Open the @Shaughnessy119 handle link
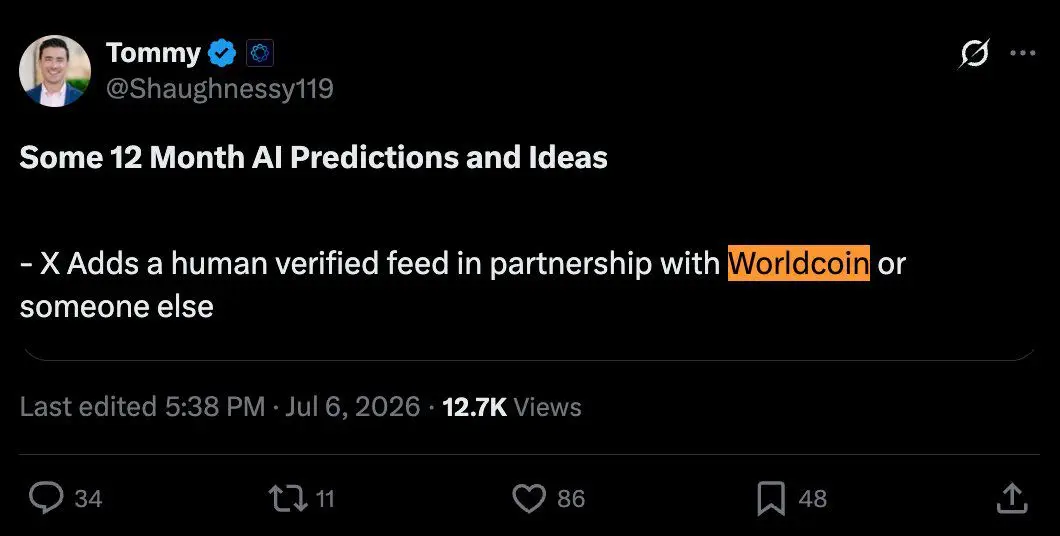 coord(220,89)
